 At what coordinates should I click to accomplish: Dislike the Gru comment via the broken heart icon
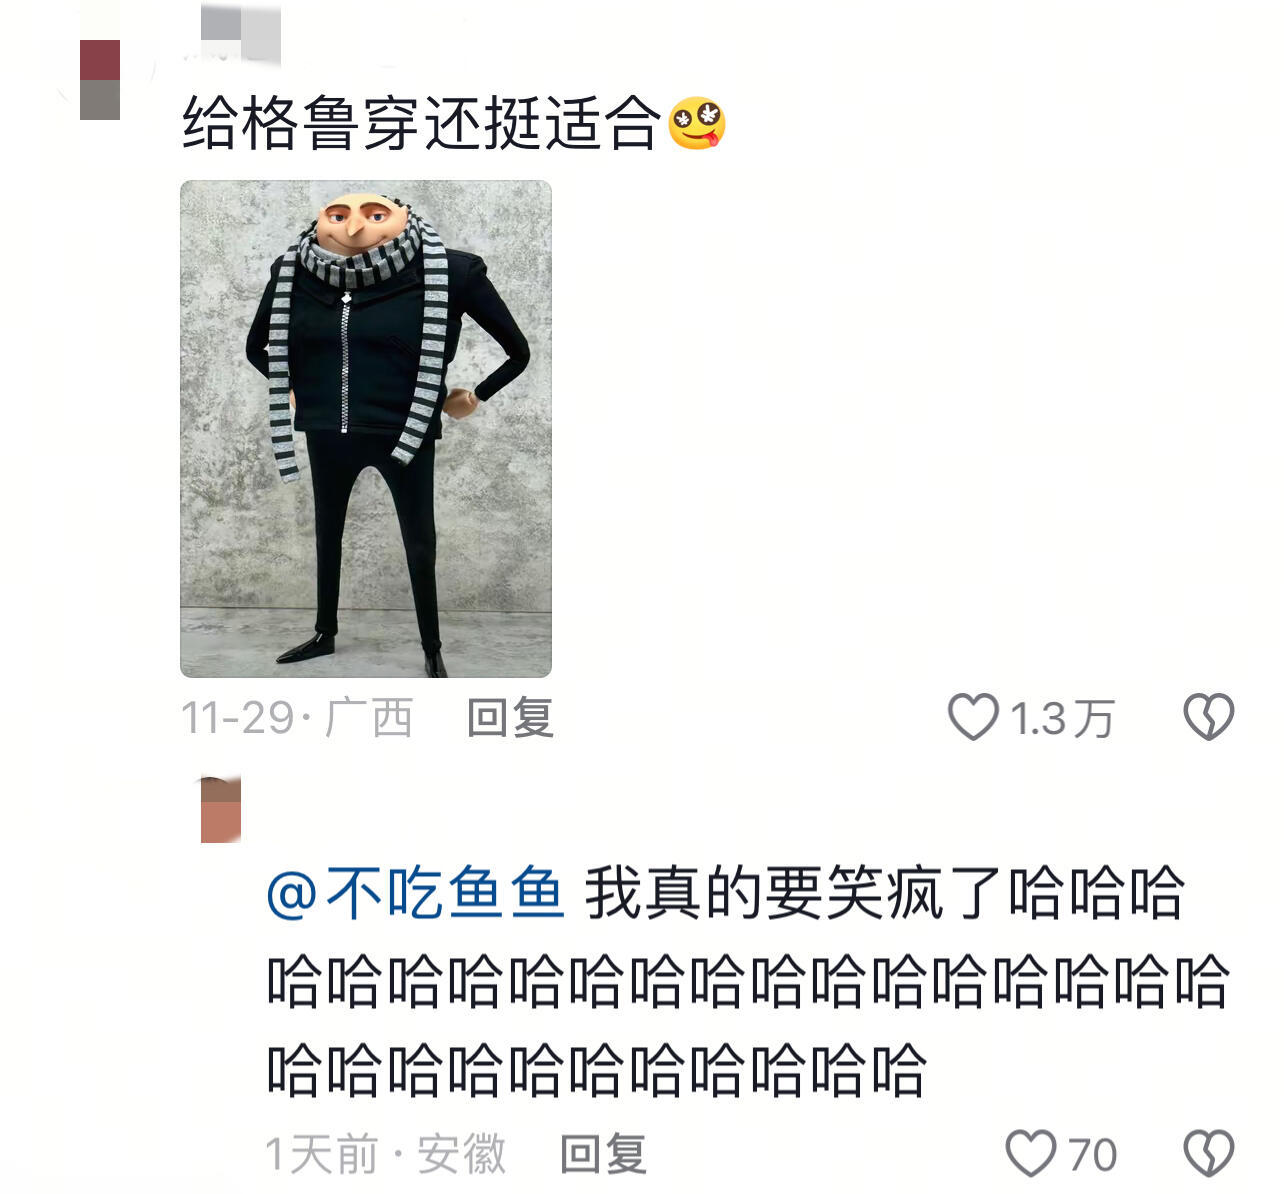click(1209, 717)
